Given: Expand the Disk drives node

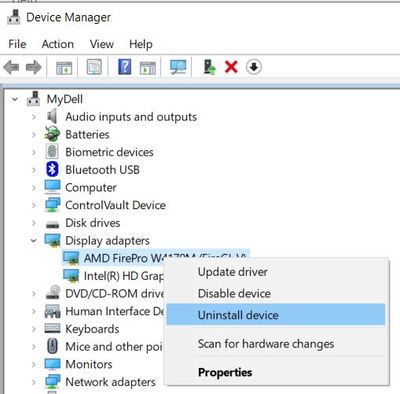Looking at the screenshot, I should click(34, 223).
